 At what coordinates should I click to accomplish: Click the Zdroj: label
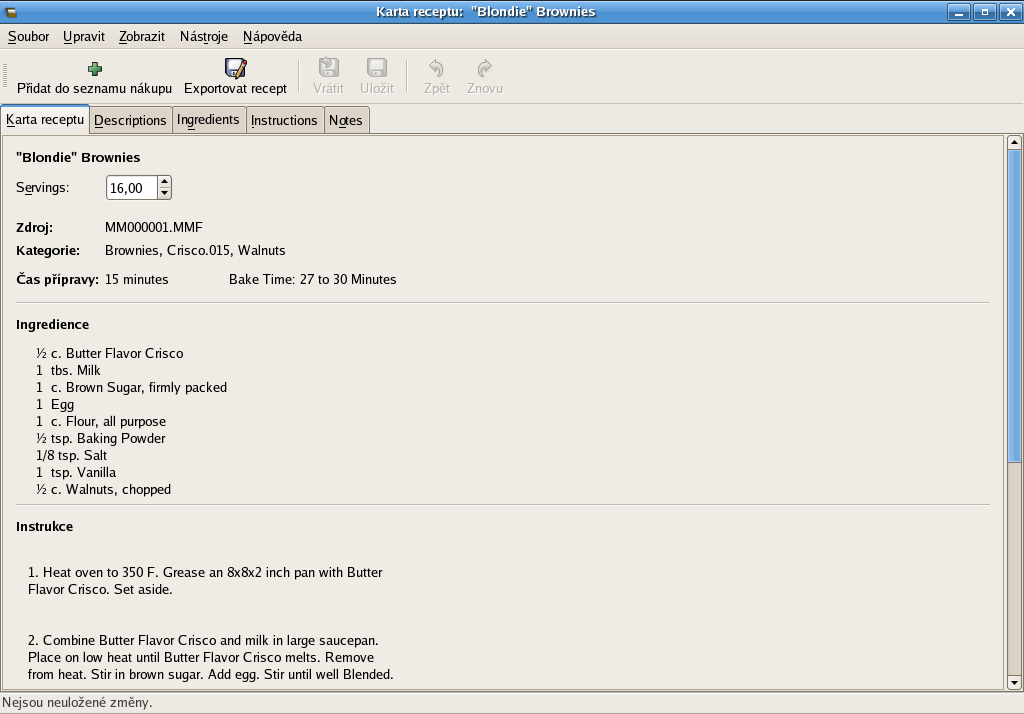coord(35,227)
